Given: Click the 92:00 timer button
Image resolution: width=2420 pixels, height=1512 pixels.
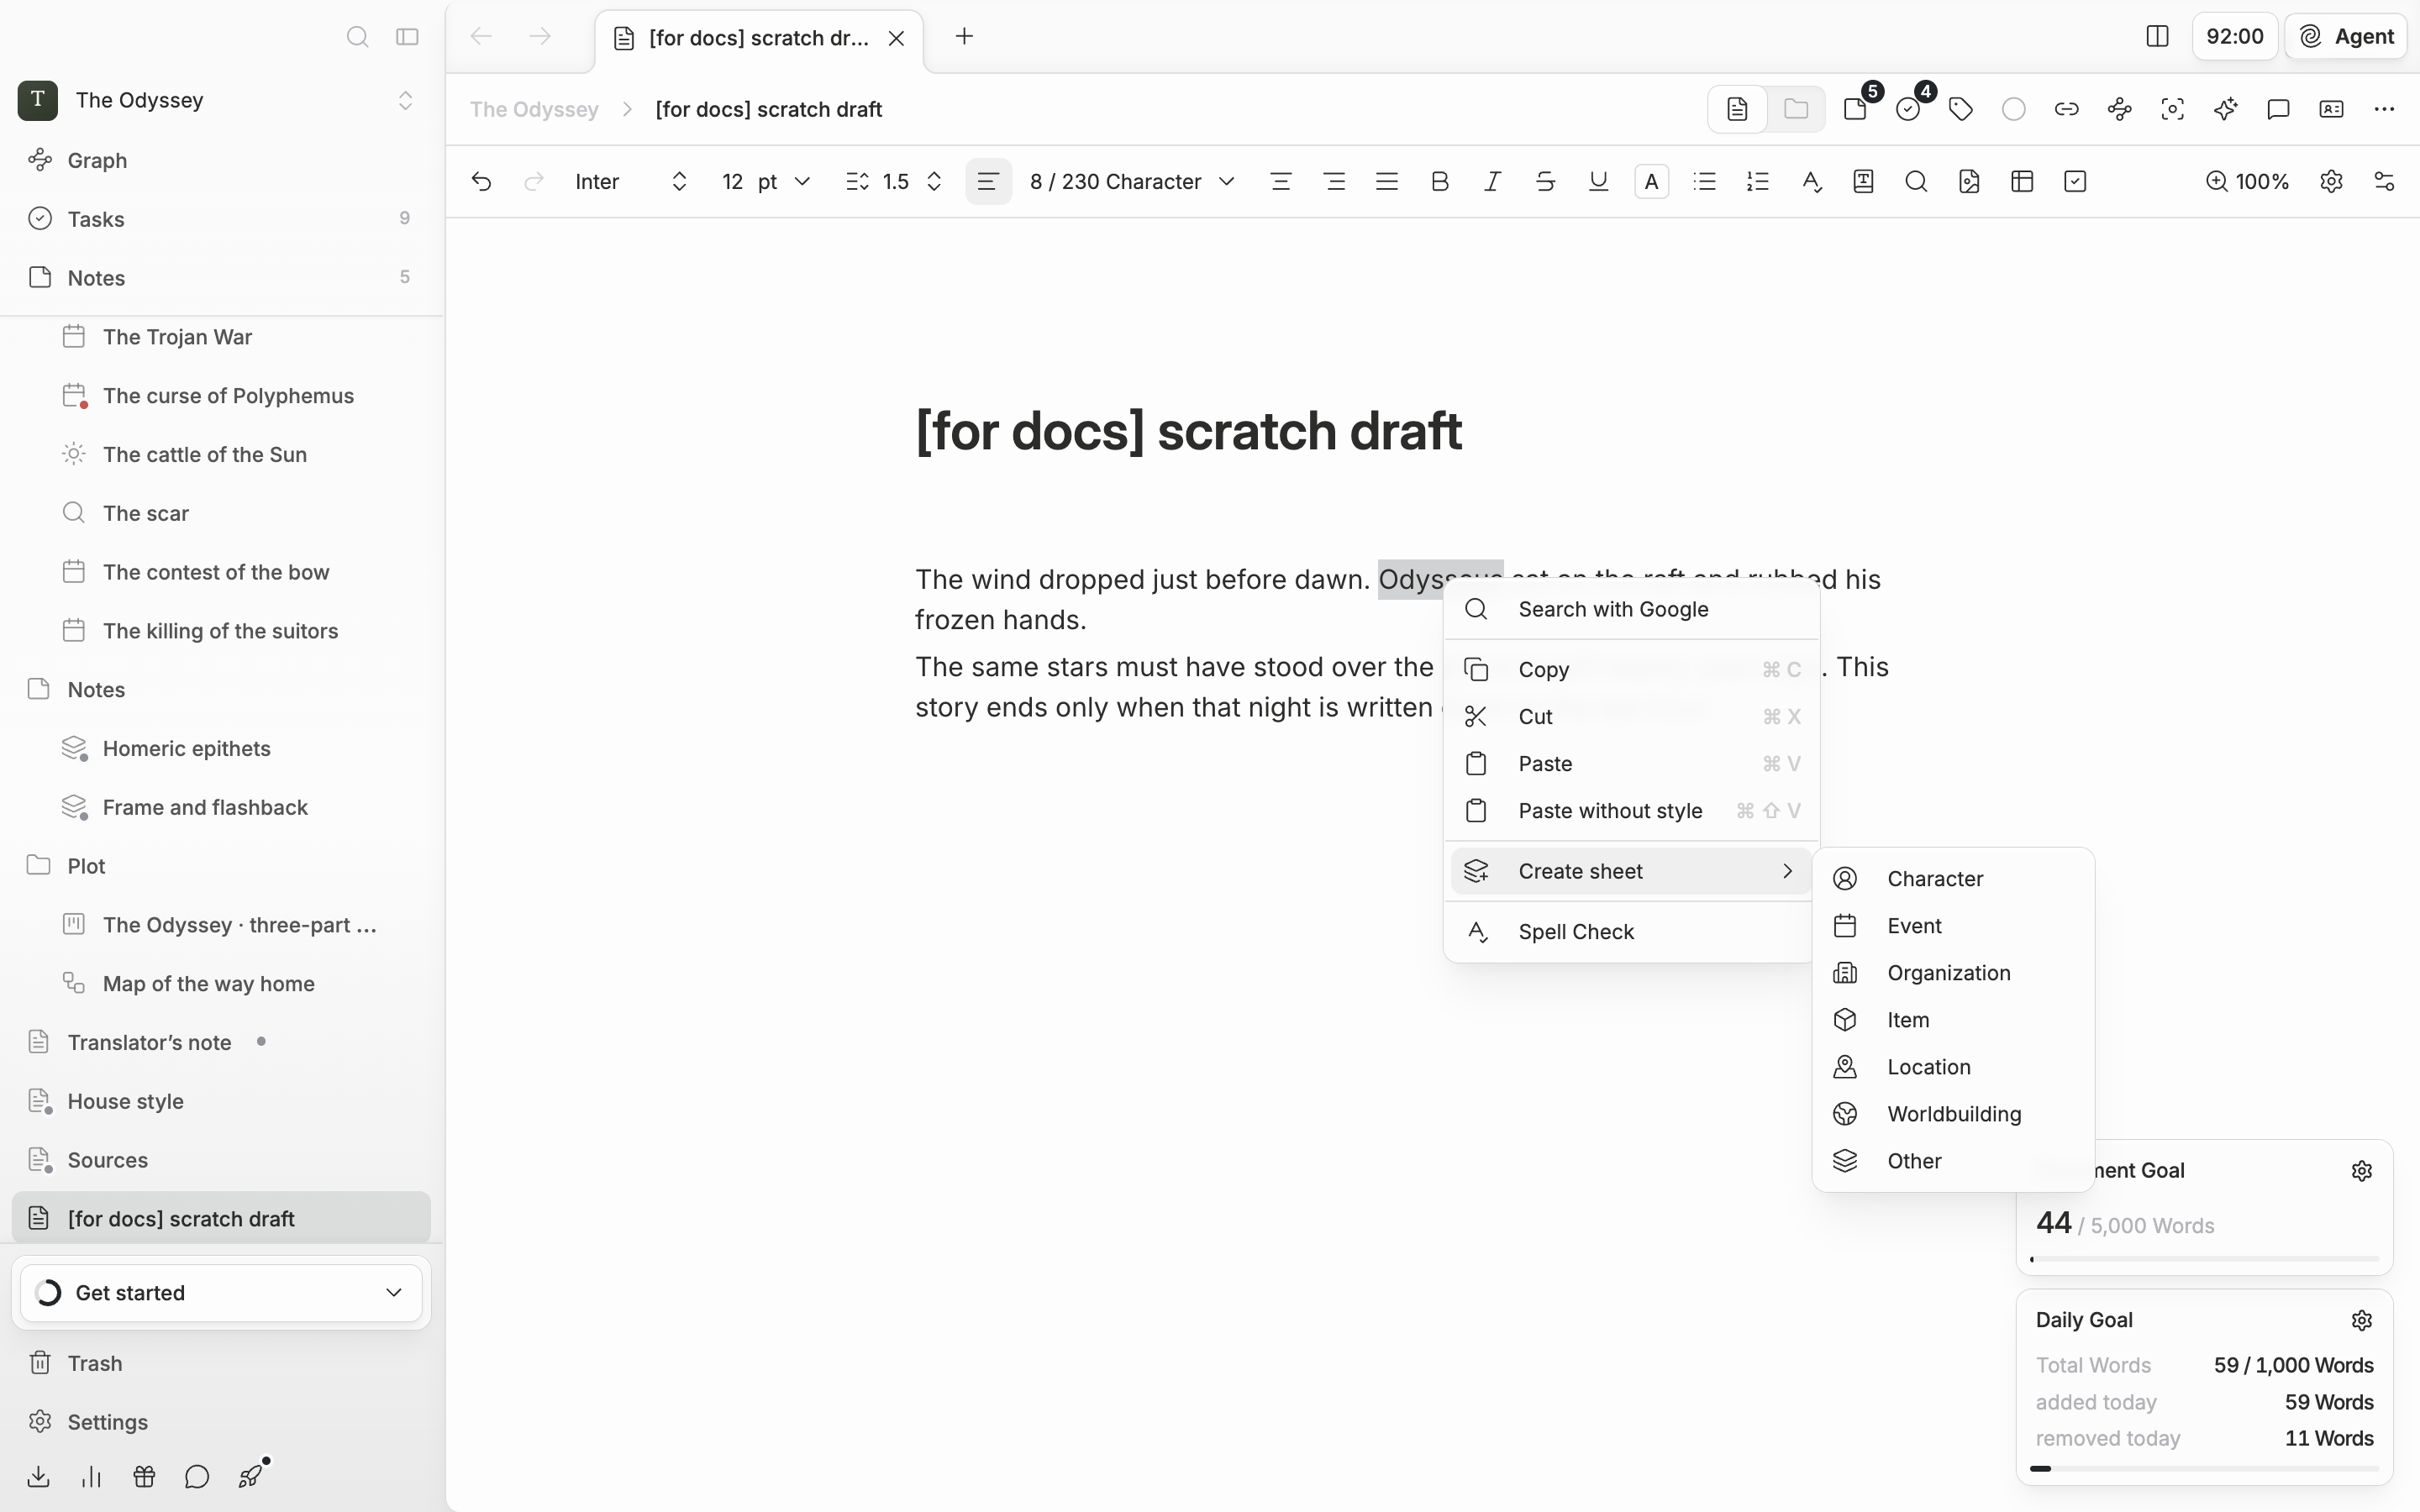Looking at the screenshot, I should 2234,37.
